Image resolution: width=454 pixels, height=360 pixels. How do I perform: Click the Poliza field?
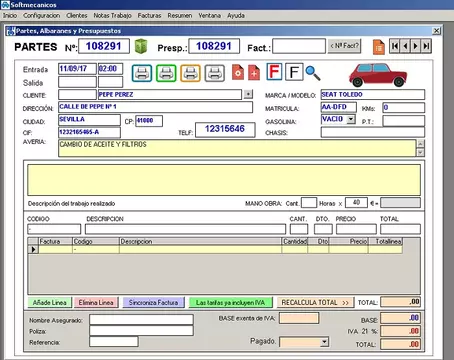tap(141, 331)
